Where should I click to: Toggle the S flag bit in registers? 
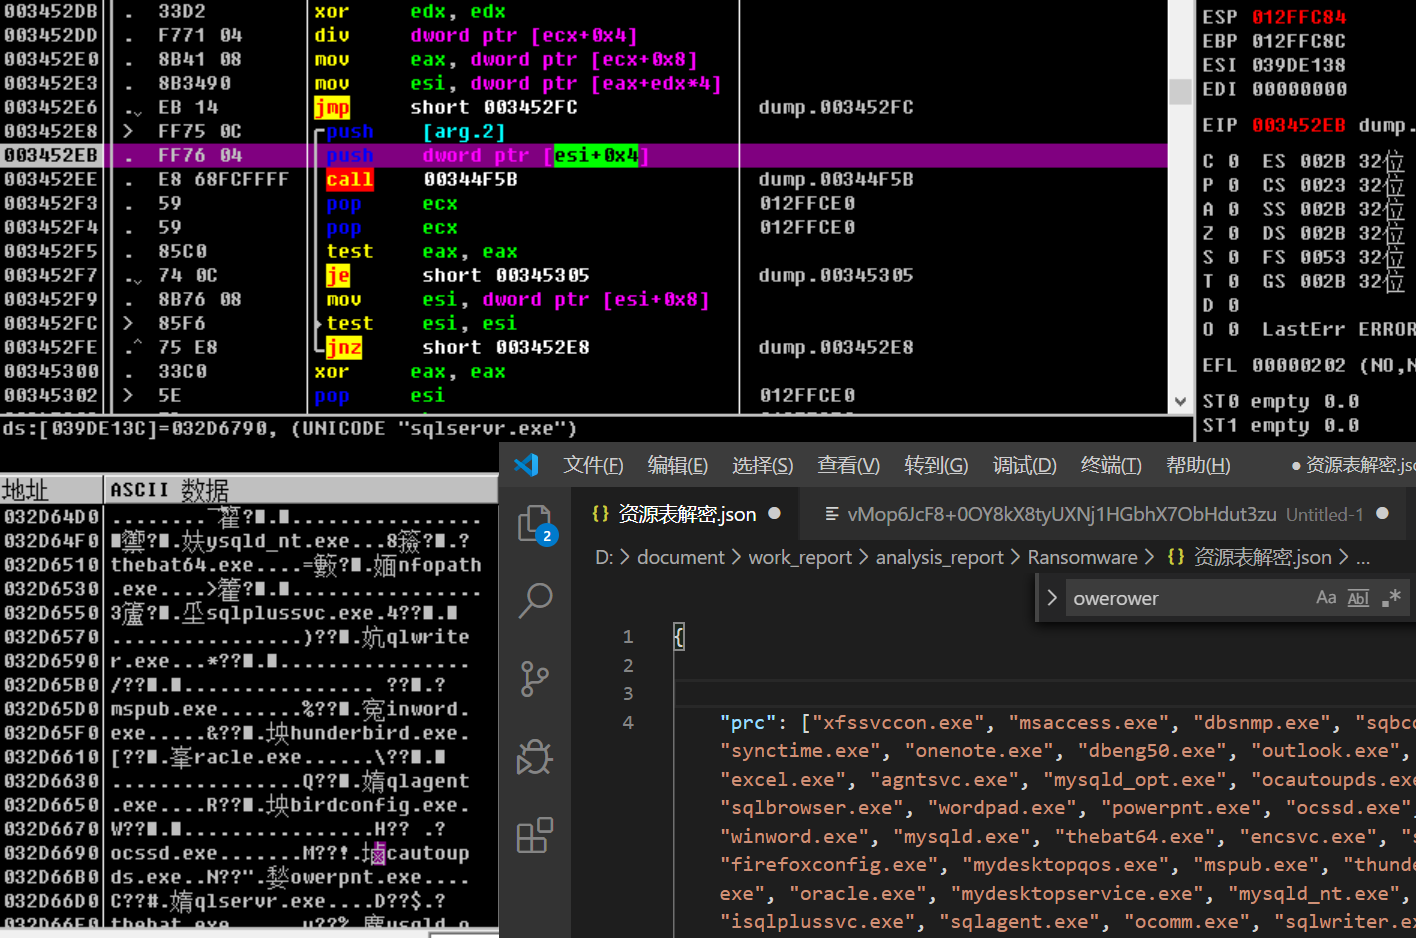tap(1233, 257)
